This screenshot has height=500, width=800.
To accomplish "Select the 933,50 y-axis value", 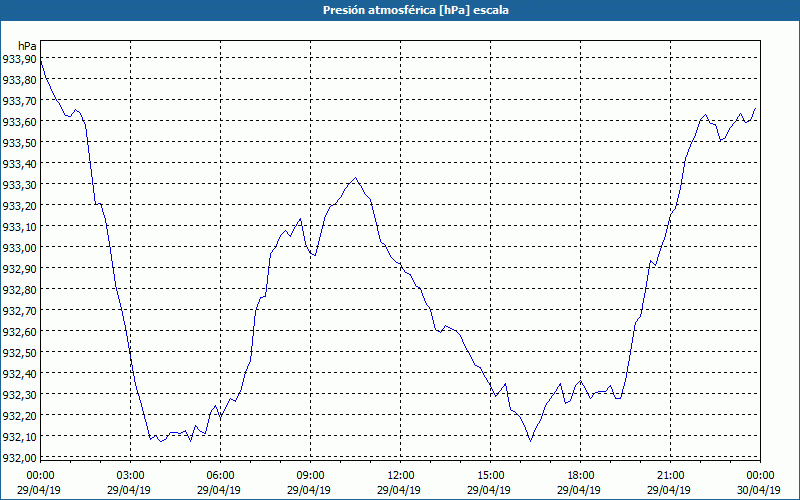I will [19, 143].
